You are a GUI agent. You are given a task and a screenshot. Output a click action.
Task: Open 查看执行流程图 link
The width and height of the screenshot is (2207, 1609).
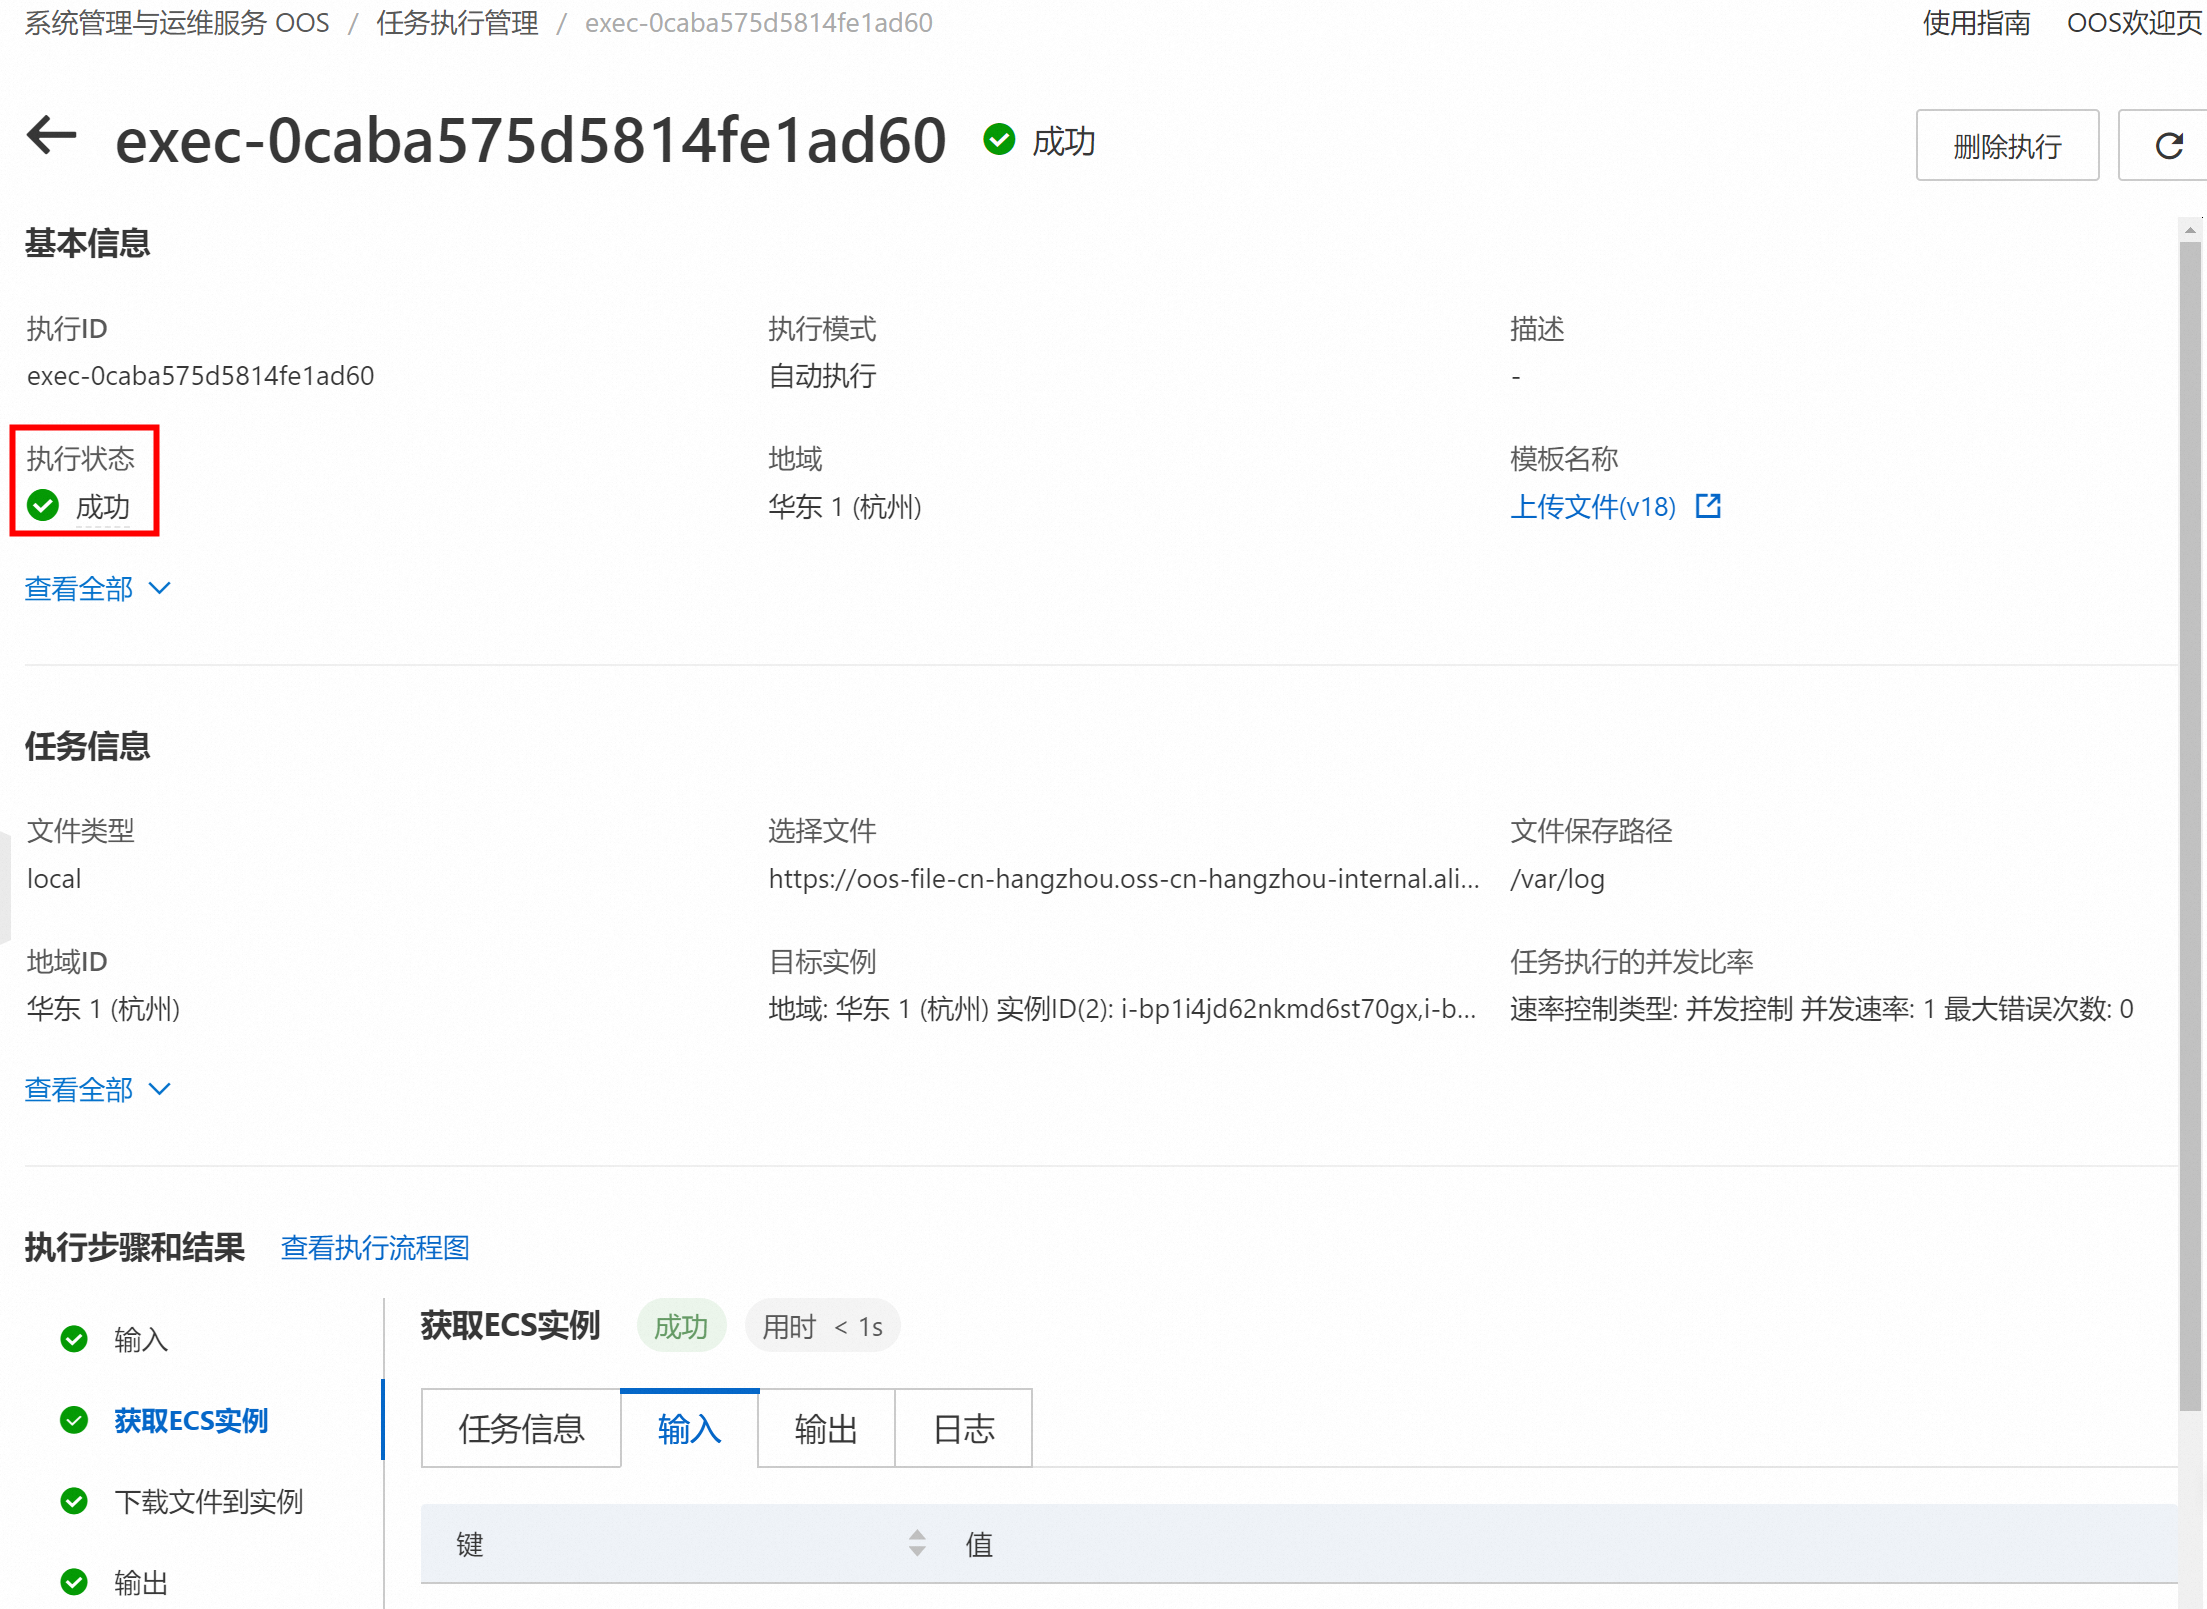(375, 1247)
